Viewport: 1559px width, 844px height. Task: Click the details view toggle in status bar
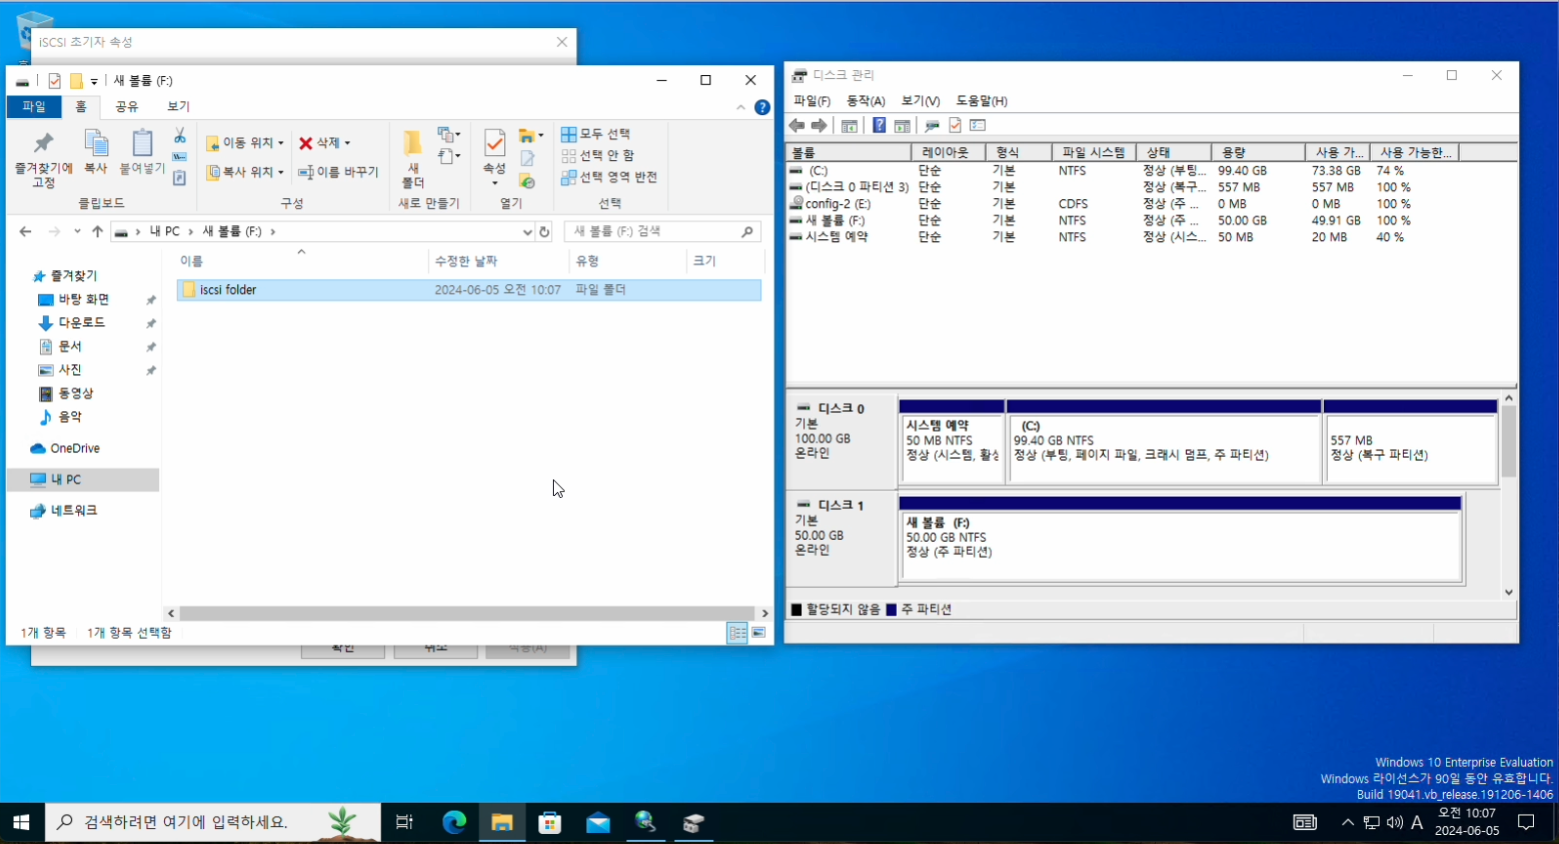point(737,633)
